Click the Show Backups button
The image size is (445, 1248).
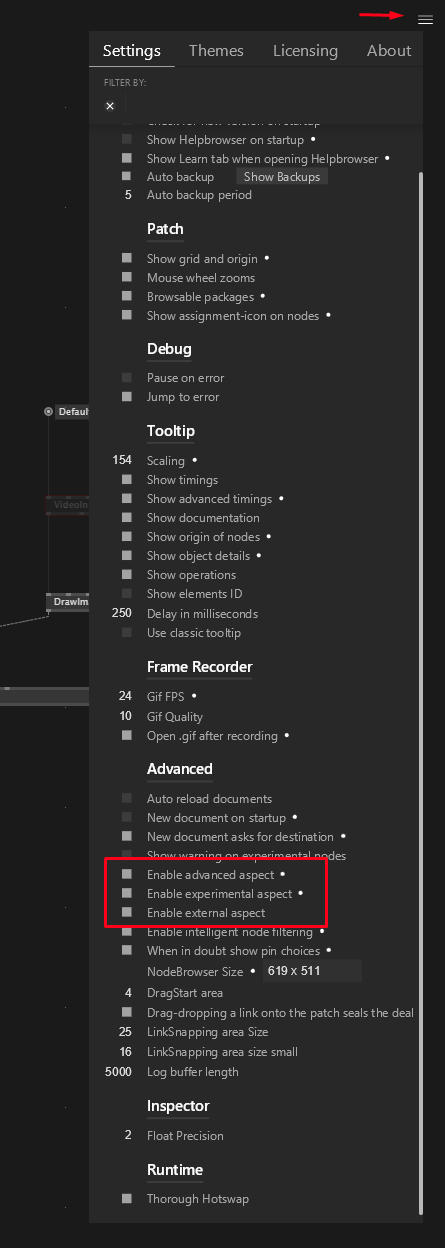[282, 177]
